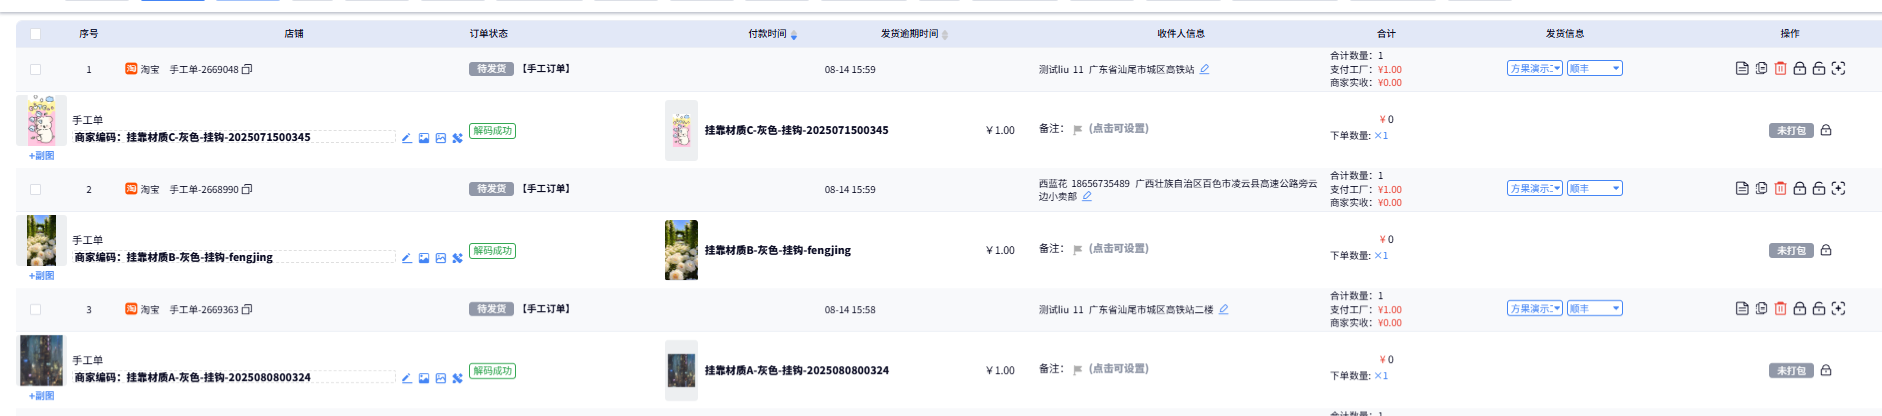Sort by 发货逾期时间 column header

click(x=909, y=34)
